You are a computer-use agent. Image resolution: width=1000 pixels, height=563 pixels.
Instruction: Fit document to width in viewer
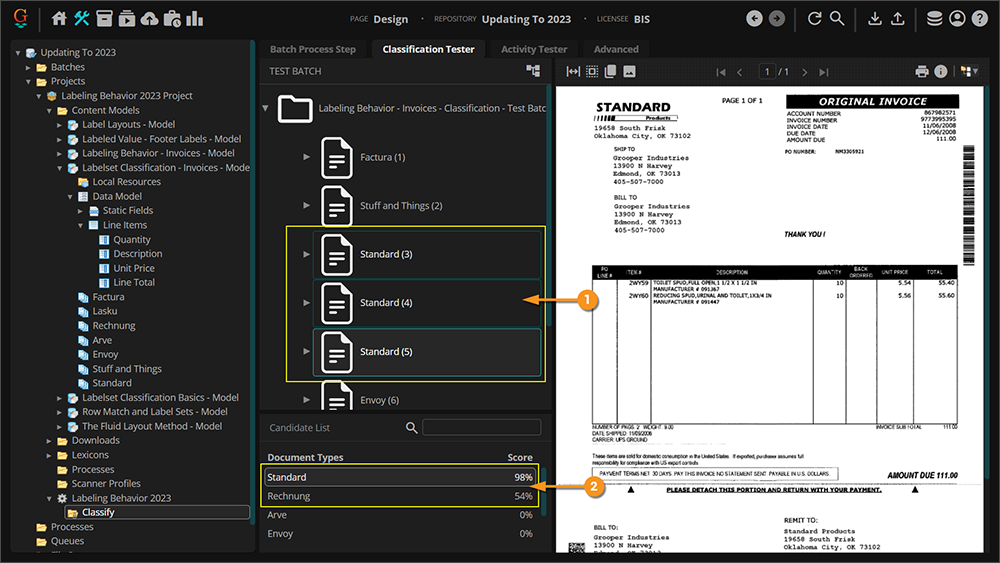pos(573,72)
